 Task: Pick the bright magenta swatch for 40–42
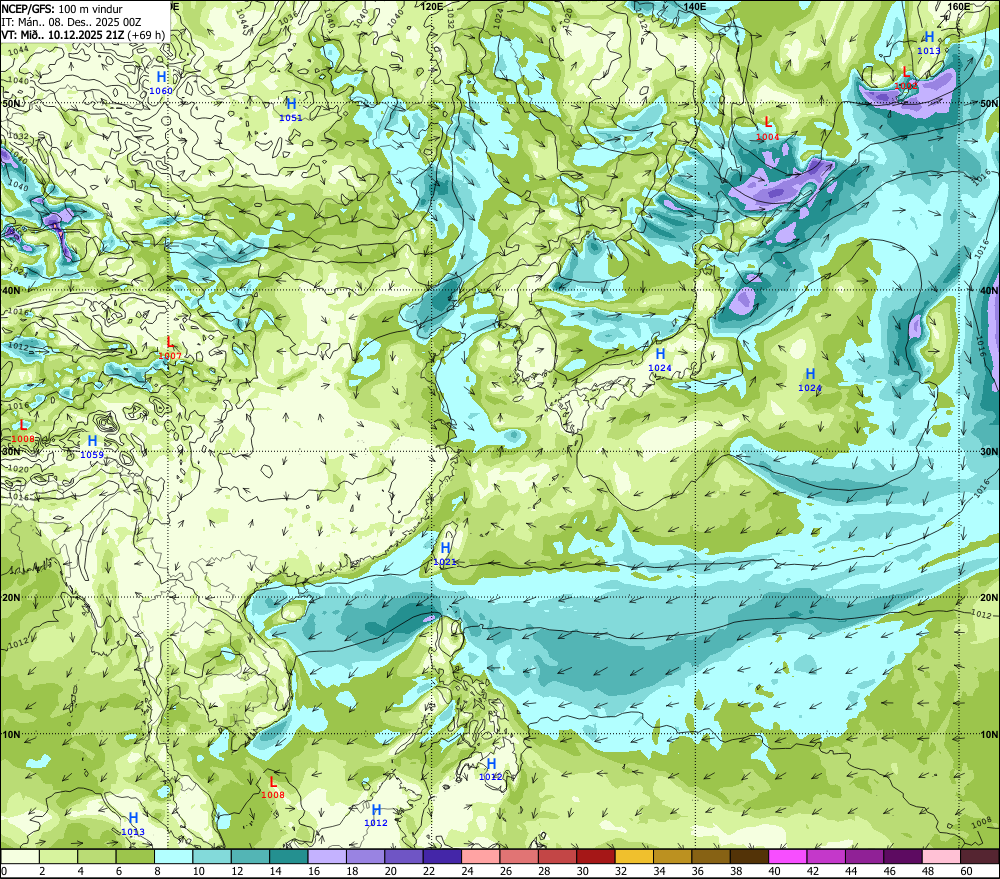[x=788, y=856]
